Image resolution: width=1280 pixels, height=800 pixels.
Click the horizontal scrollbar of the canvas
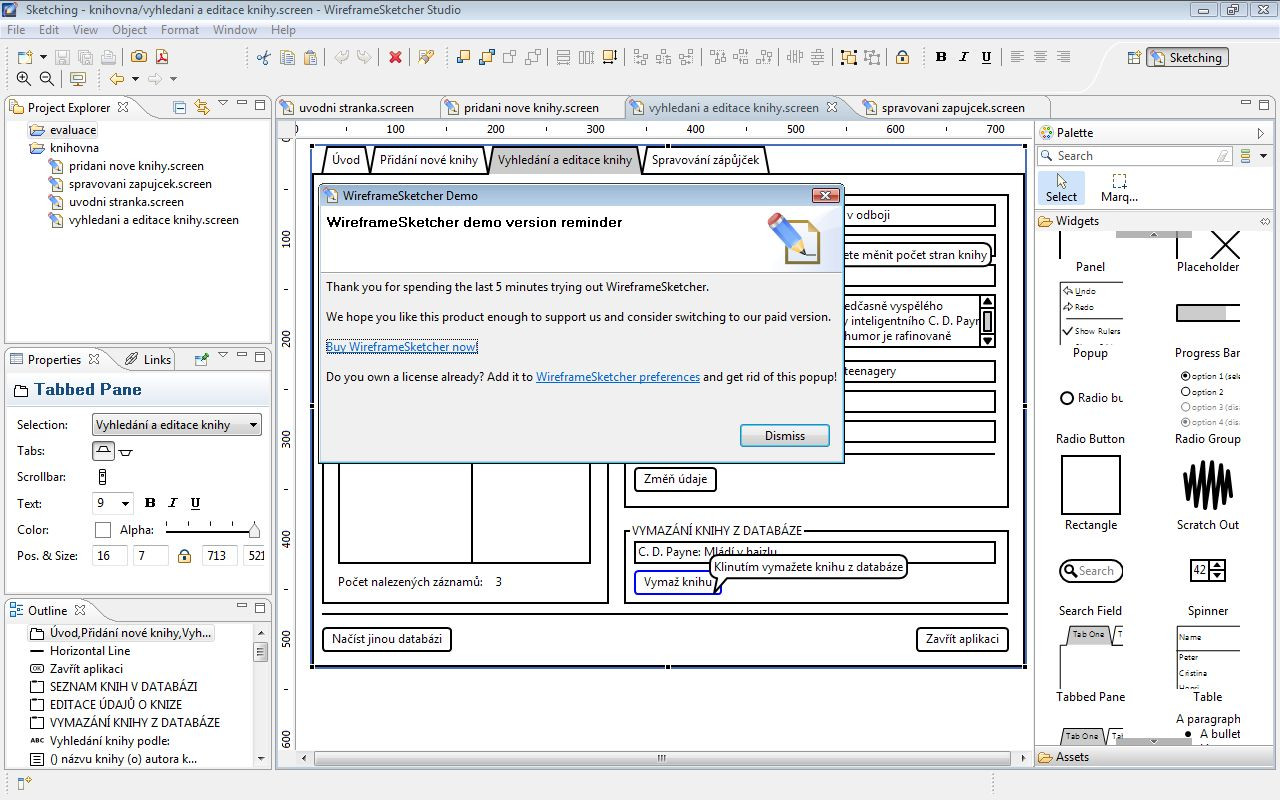[661, 758]
